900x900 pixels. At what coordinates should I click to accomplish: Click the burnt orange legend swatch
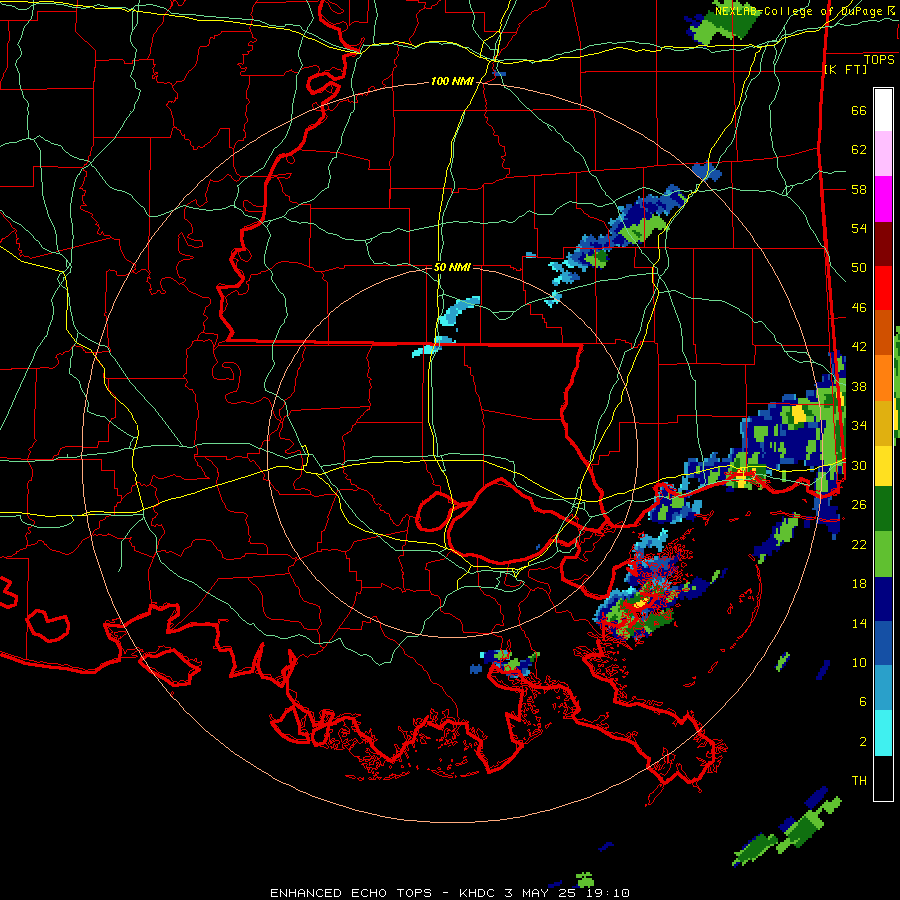[x=883, y=332]
